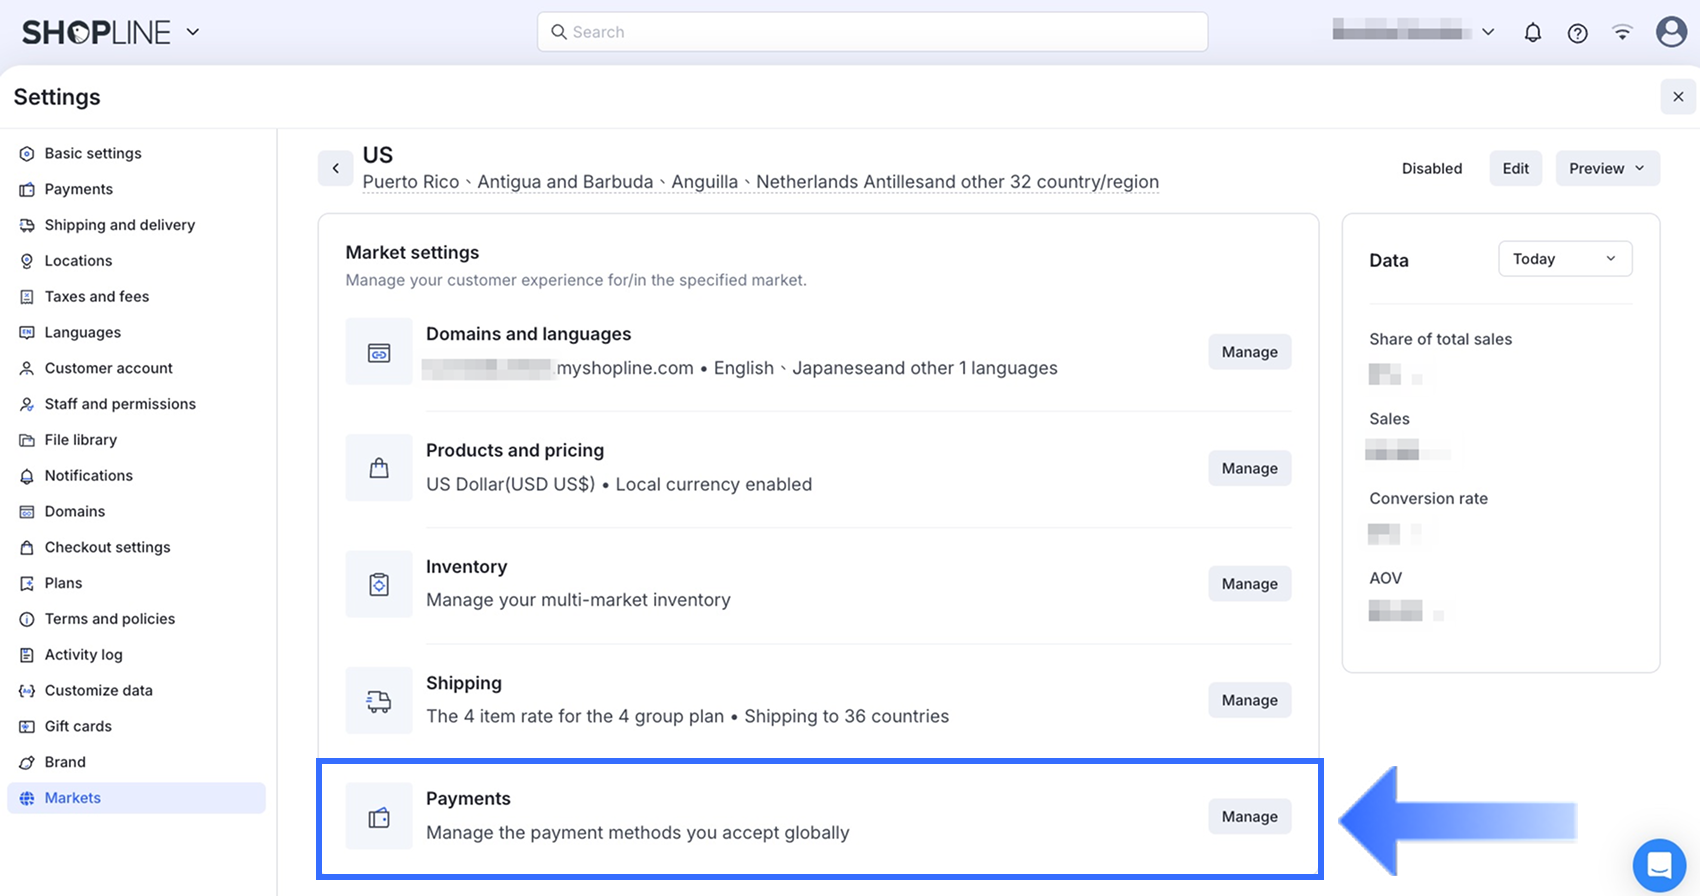Click the notifications bell icon
1700x896 pixels.
(x=1532, y=33)
